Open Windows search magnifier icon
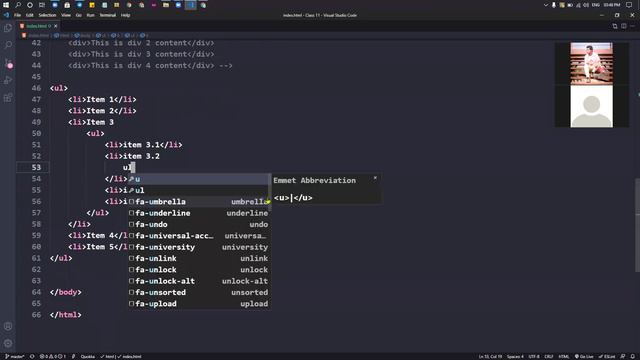Image resolution: width=640 pixels, height=360 pixels. pos(18,5)
